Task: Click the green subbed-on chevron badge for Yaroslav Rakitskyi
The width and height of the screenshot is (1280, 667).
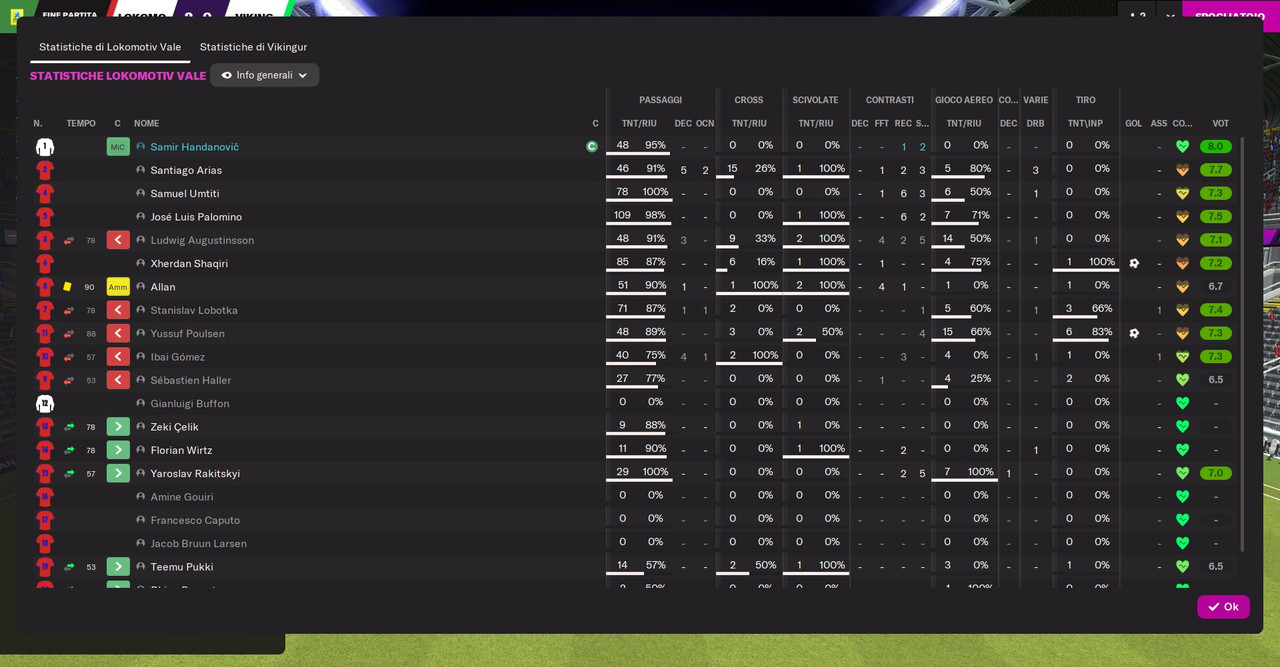Action: pos(118,474)
